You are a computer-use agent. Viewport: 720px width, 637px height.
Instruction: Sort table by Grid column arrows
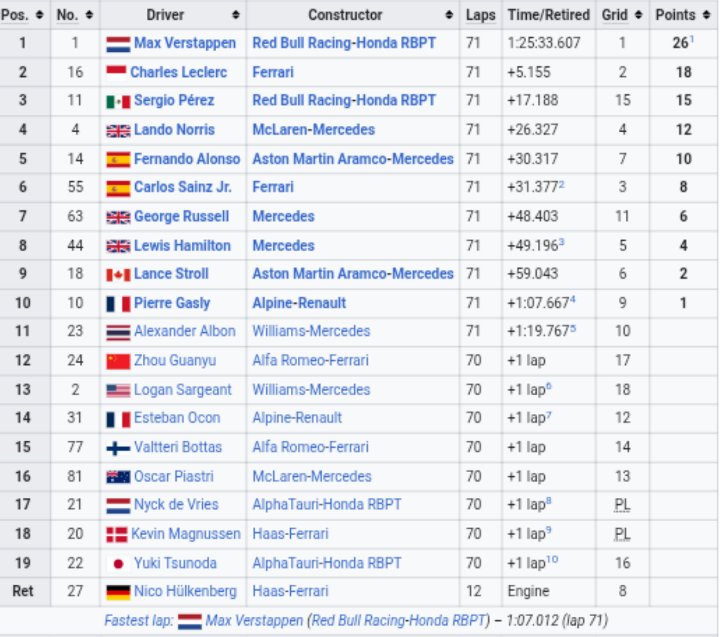point(638,15)
